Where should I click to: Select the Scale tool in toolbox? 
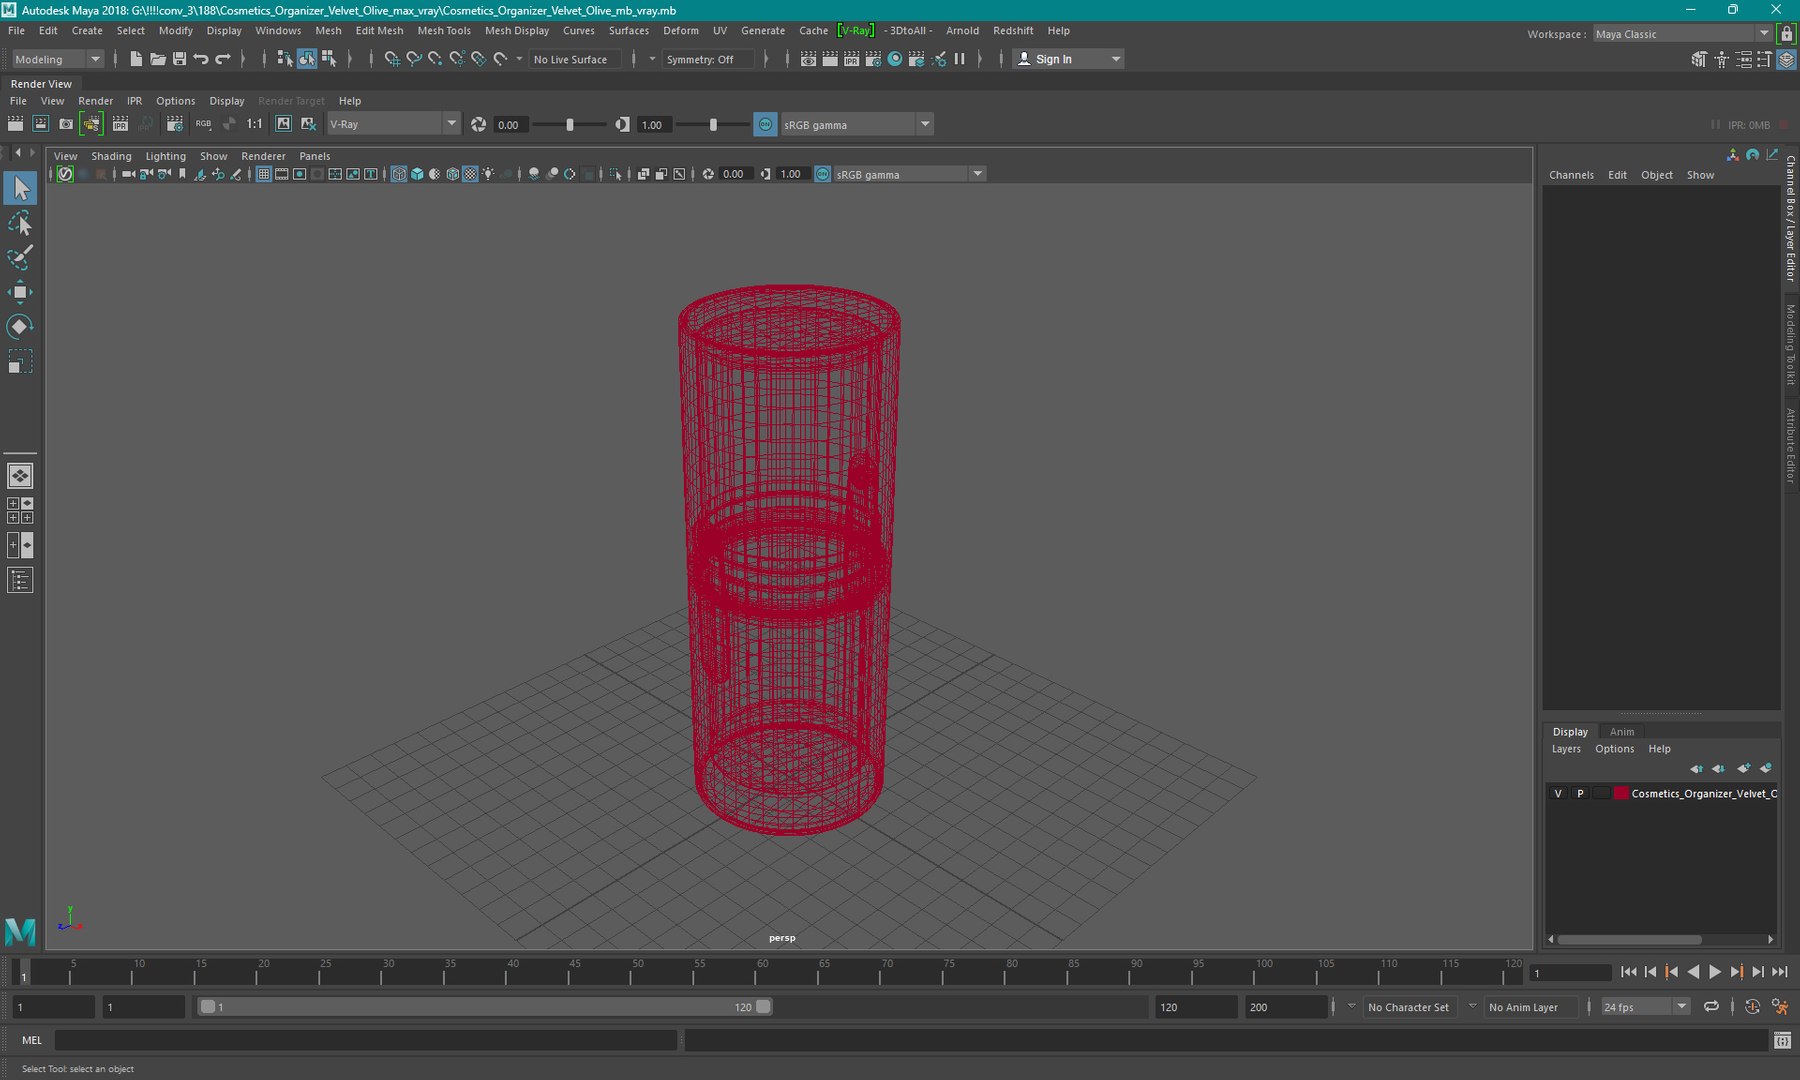click(20, 361)
